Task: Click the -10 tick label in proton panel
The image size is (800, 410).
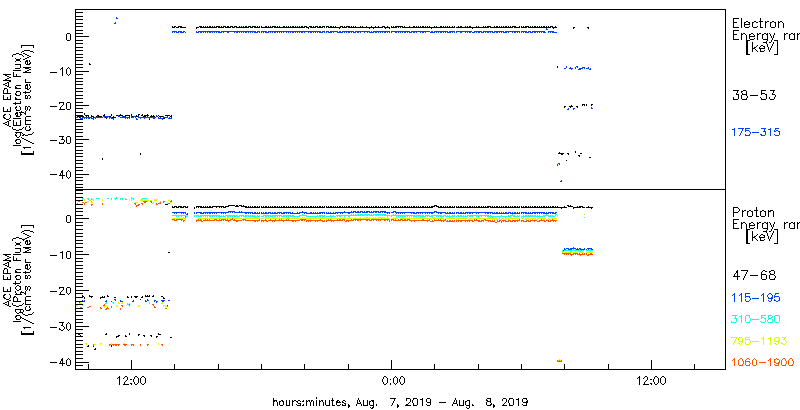Action: point(60,254)
